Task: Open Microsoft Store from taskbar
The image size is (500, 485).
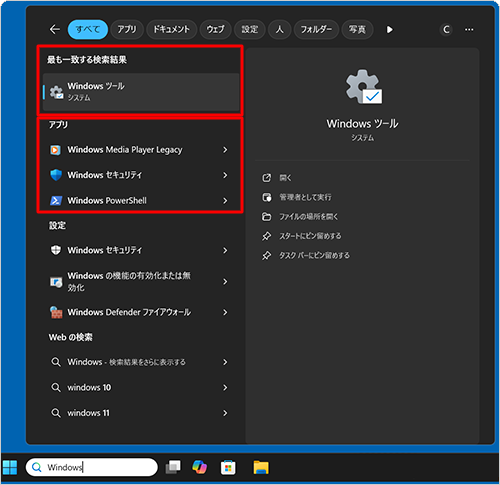Action: click(x=228, y=467)
